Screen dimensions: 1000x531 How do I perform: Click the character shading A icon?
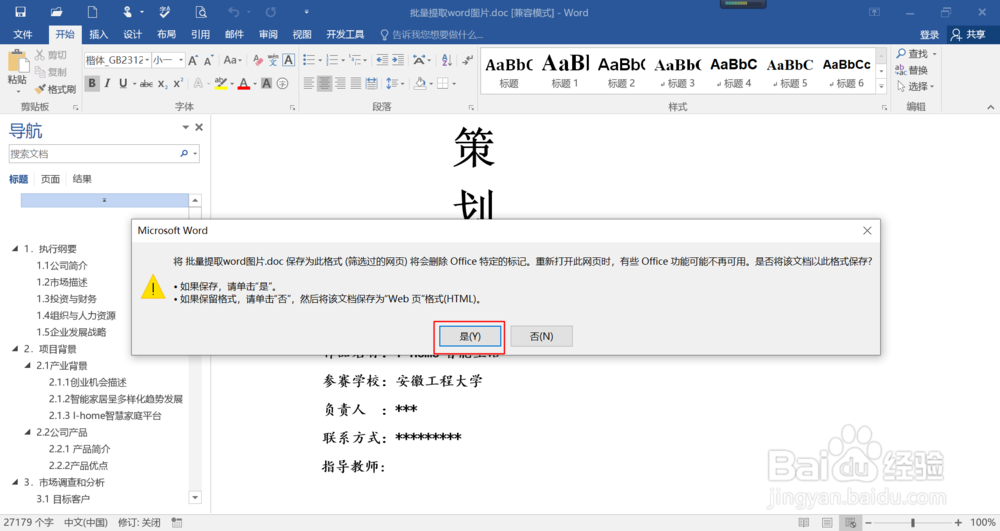[x=267, y=84]
